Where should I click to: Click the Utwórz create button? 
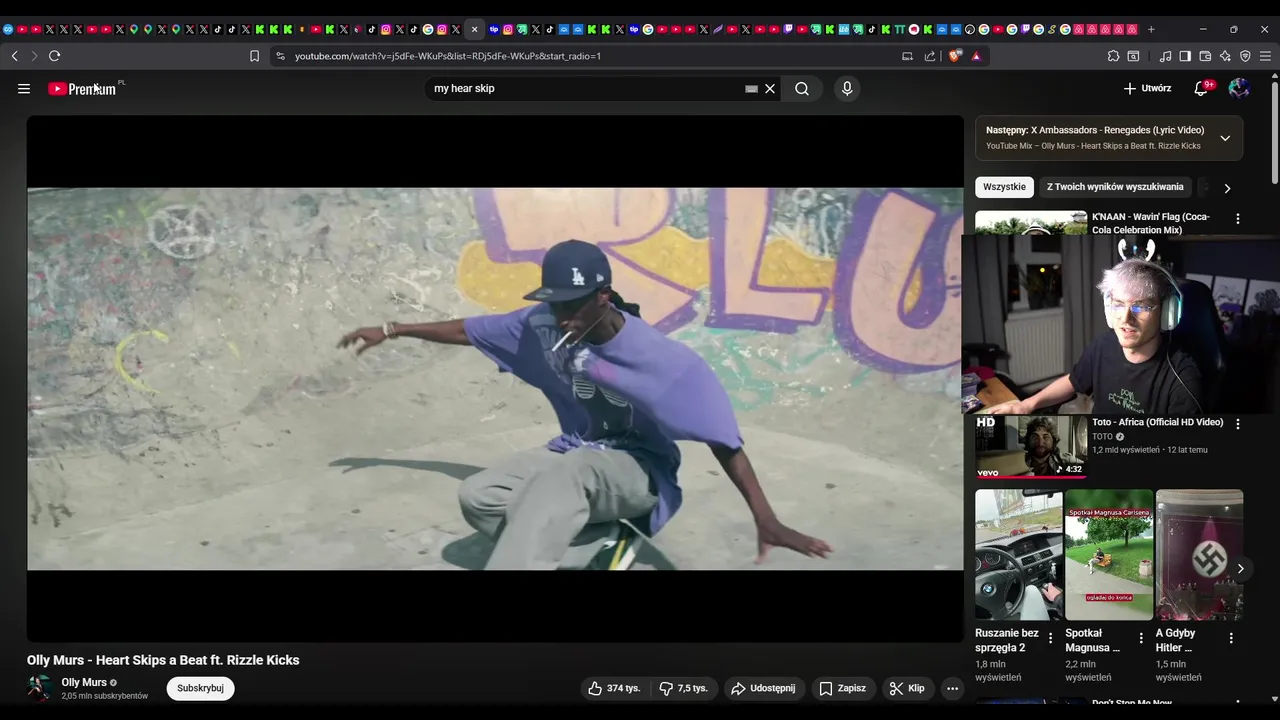coord(1147,89)
